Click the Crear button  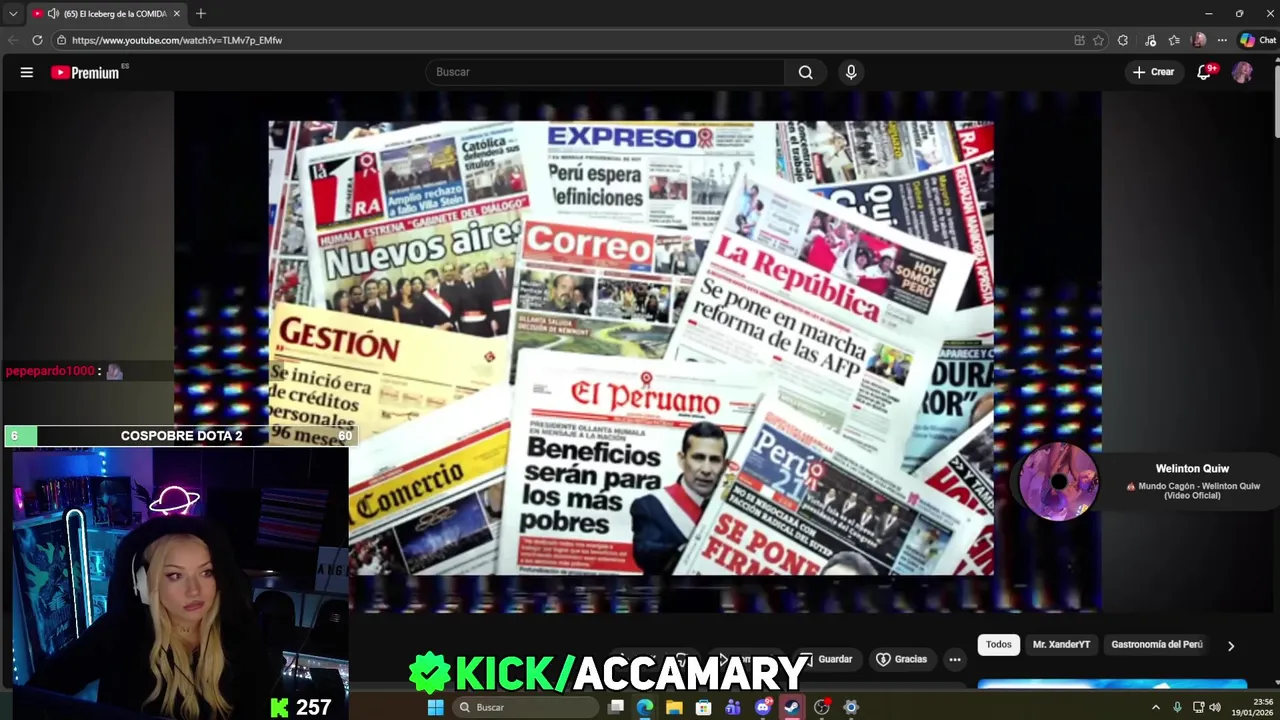[1153, 72]
